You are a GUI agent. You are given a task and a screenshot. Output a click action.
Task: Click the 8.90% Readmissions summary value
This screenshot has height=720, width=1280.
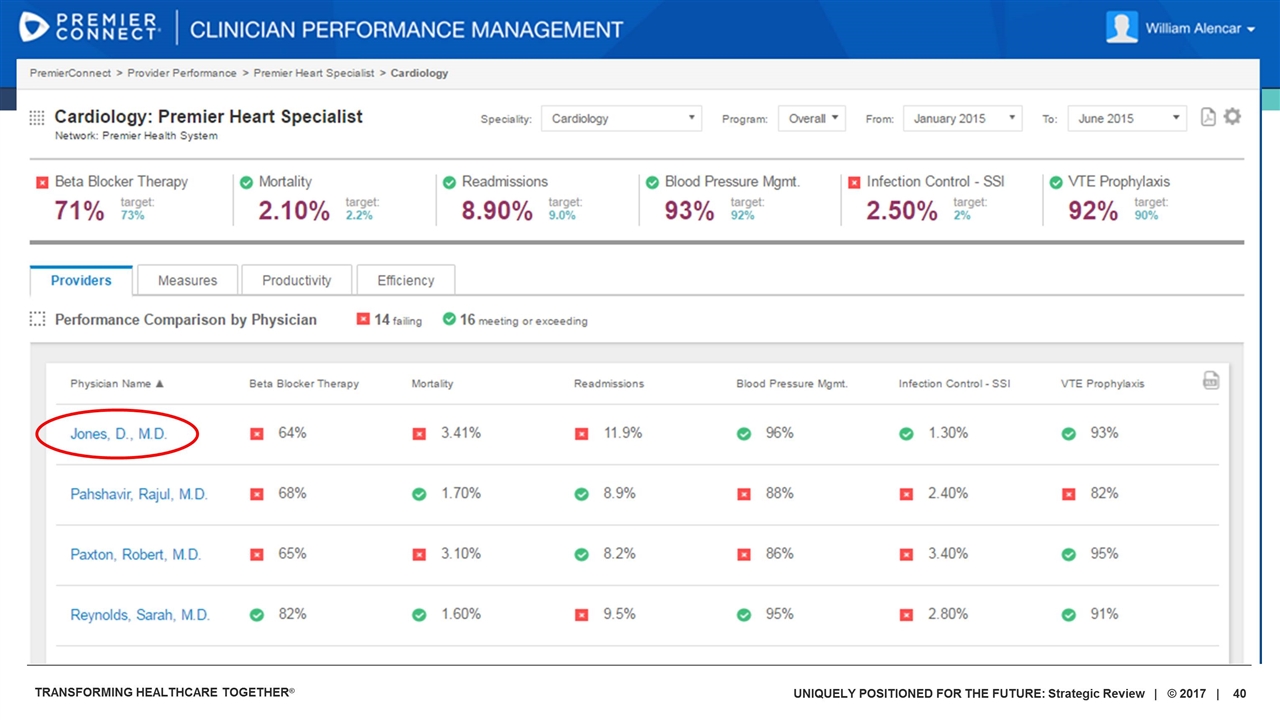click(497, 211)
